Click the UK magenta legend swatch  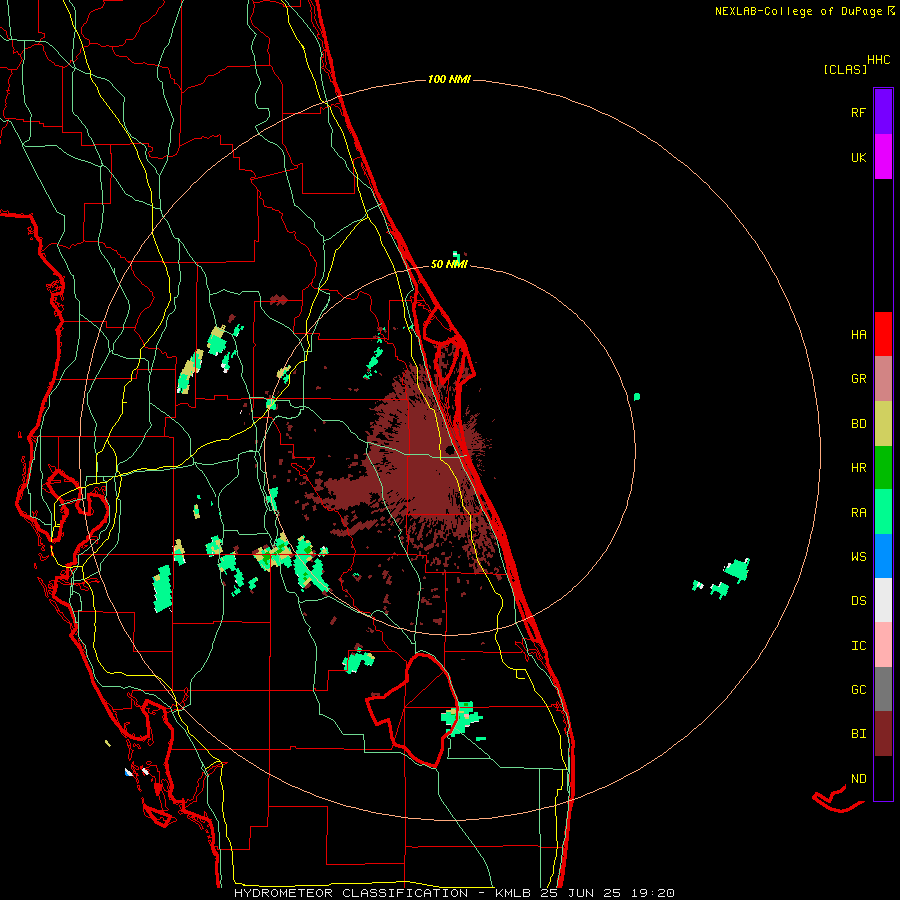point(883,157)
